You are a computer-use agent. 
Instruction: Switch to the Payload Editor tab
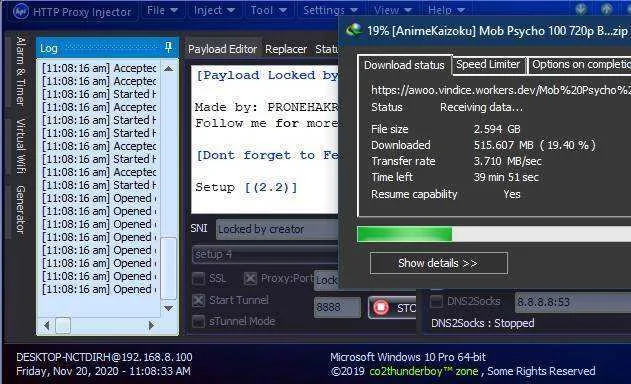coord(222,49)
